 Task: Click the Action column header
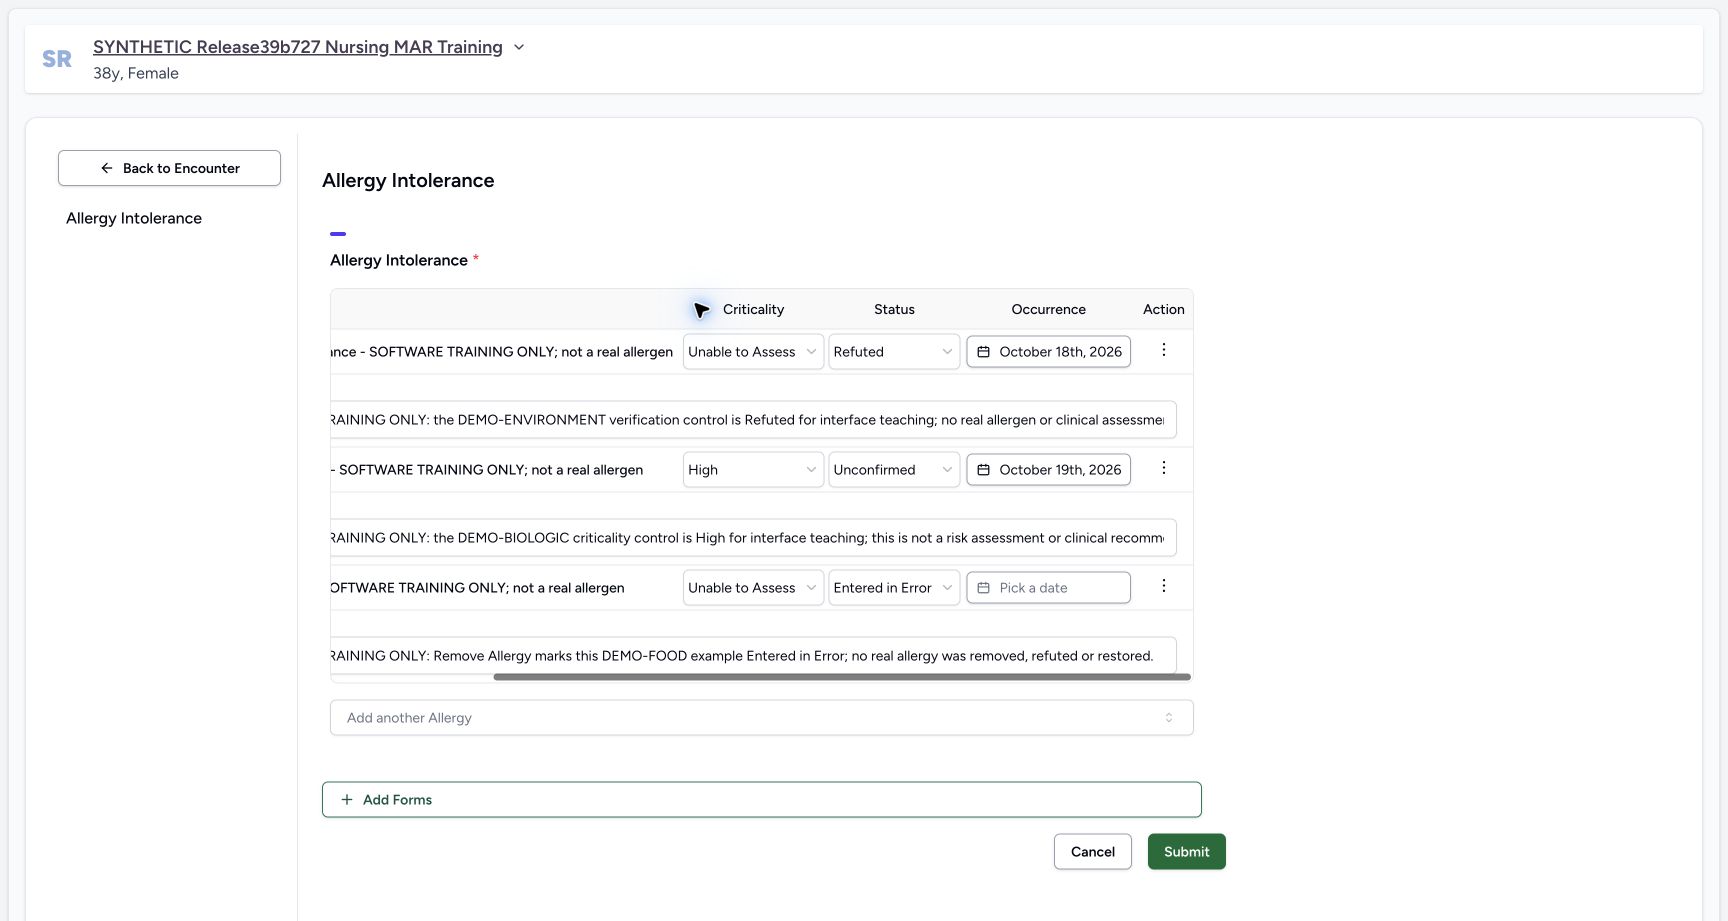pyautogui.click(x=1163, y=309)
